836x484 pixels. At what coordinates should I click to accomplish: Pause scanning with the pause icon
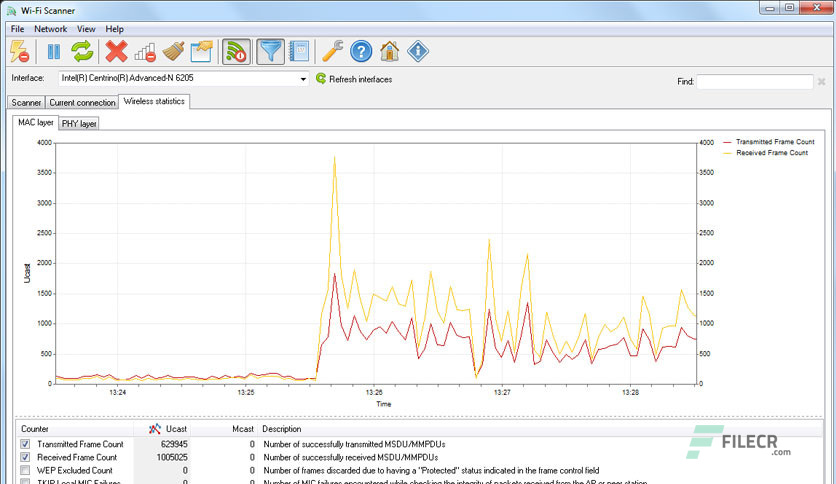54,52
